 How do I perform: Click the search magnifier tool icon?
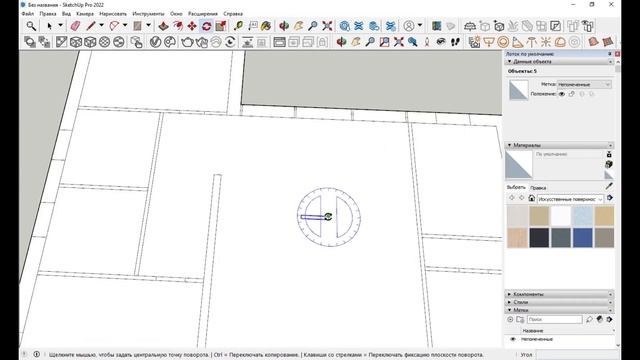[31, 26]
